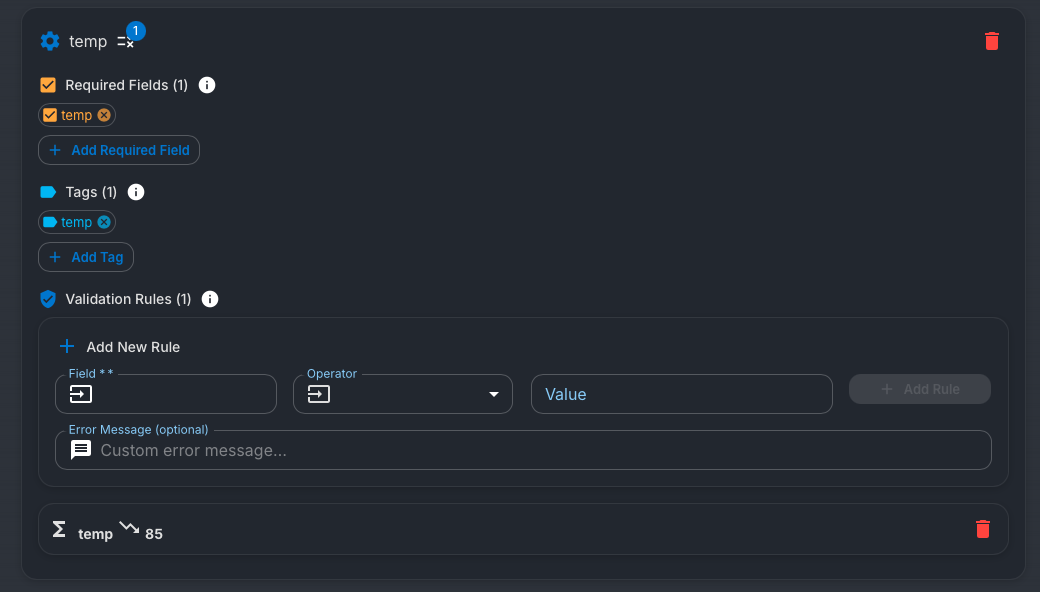The height and width of the screenshot is (592, 1040).
Task: Remove the temp tag via its X
Action: [104, 222]
